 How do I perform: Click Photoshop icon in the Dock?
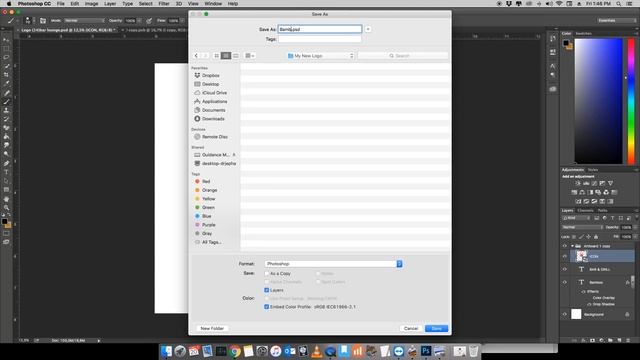coord(426,351)
